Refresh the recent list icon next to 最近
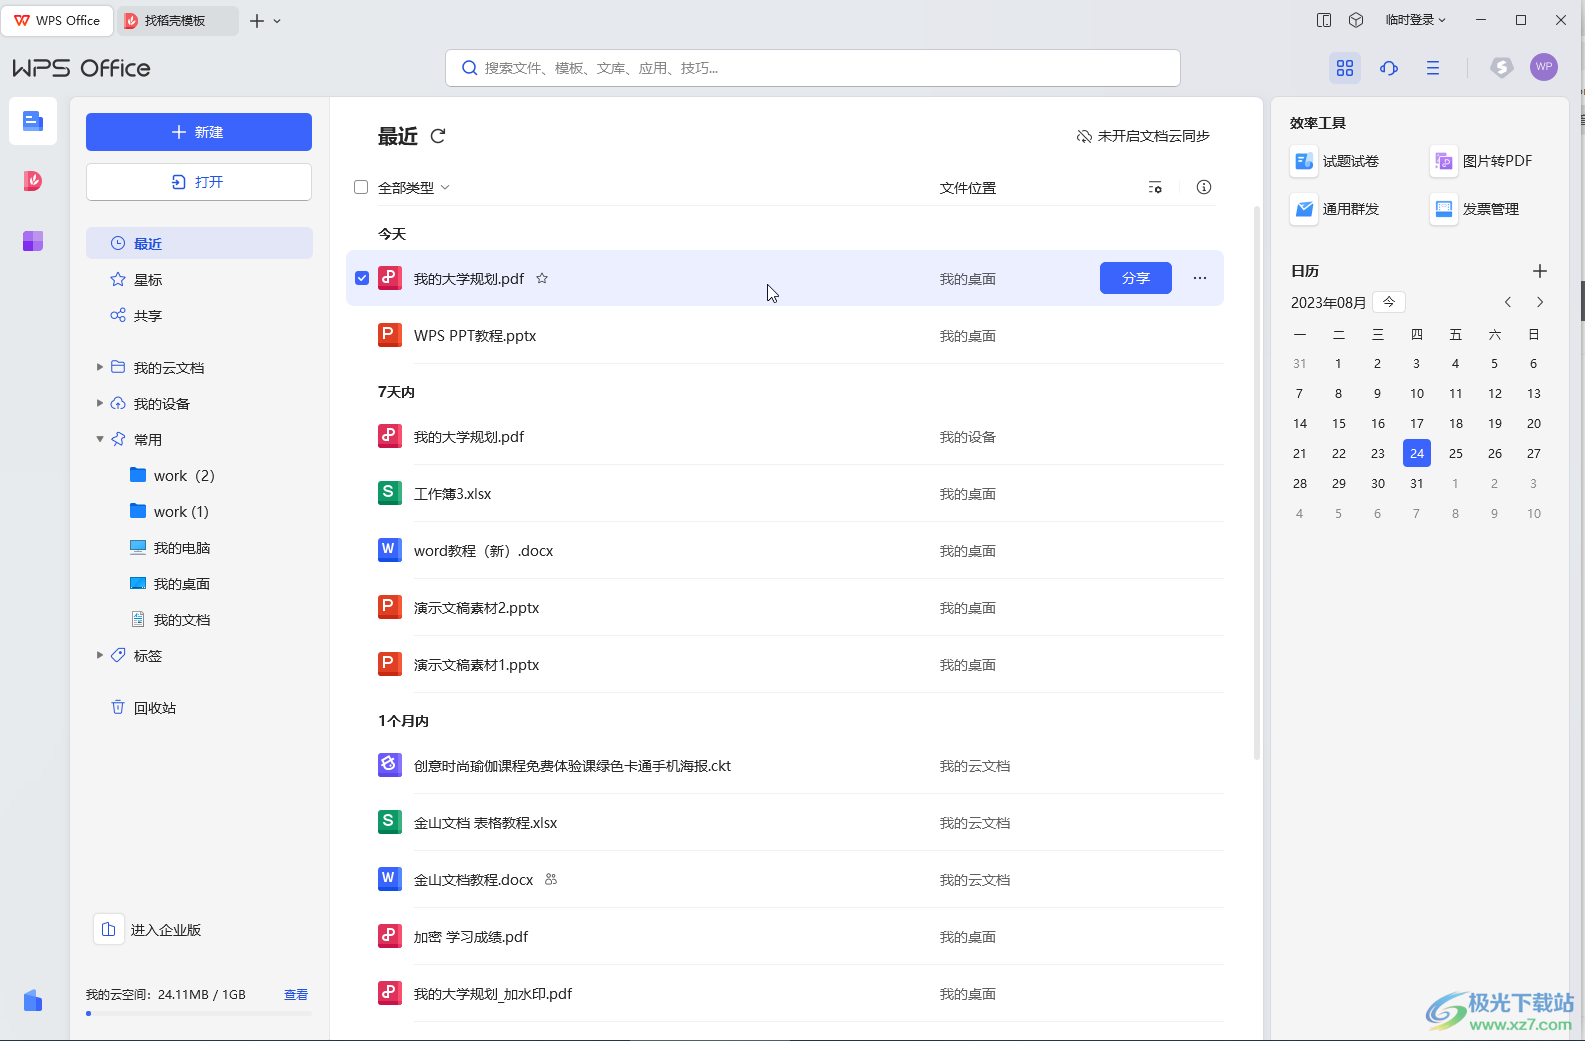 [438, 136]
